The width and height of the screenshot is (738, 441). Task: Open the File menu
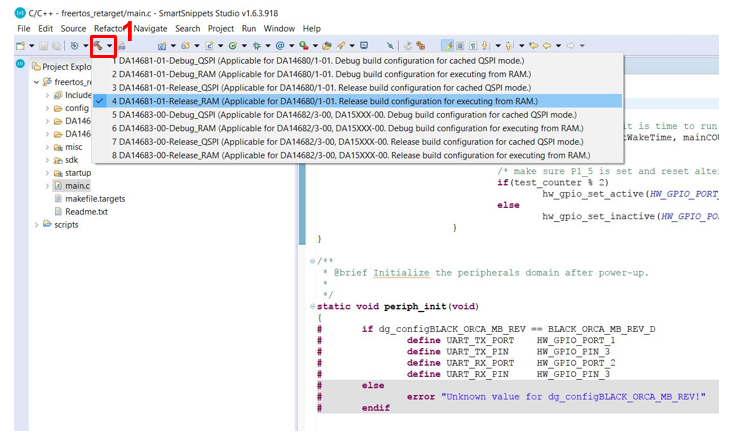(24, 29)
